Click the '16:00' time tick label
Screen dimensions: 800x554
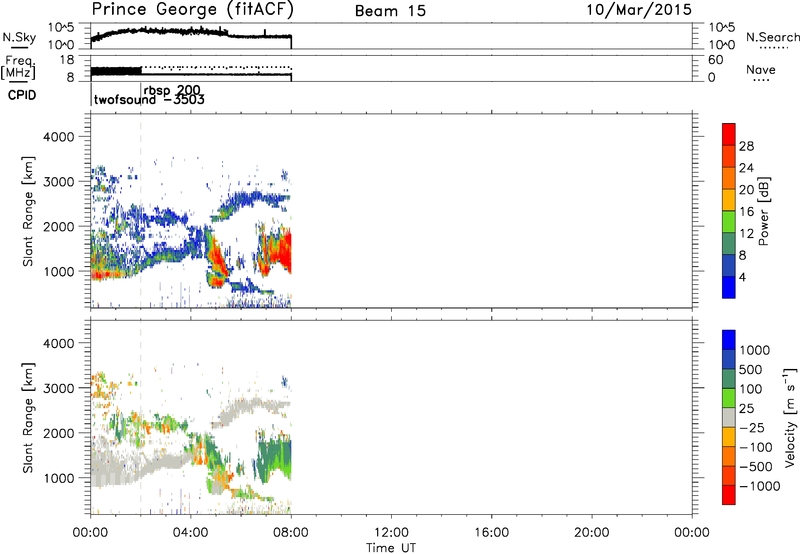[x=491, y=533]
